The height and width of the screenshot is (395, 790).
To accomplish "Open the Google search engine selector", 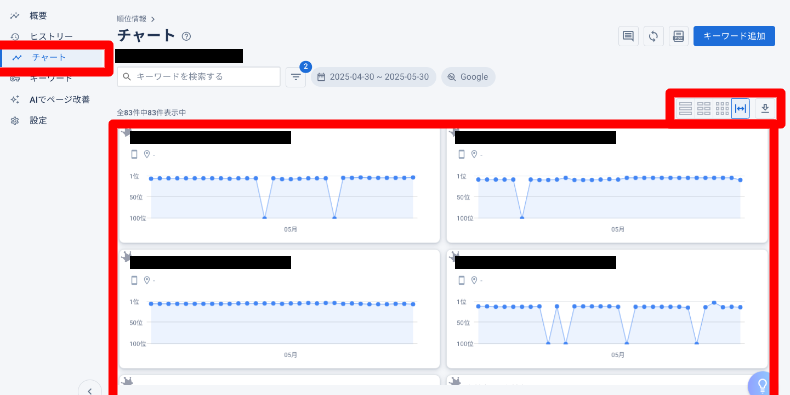I will [x=468, y=77].
